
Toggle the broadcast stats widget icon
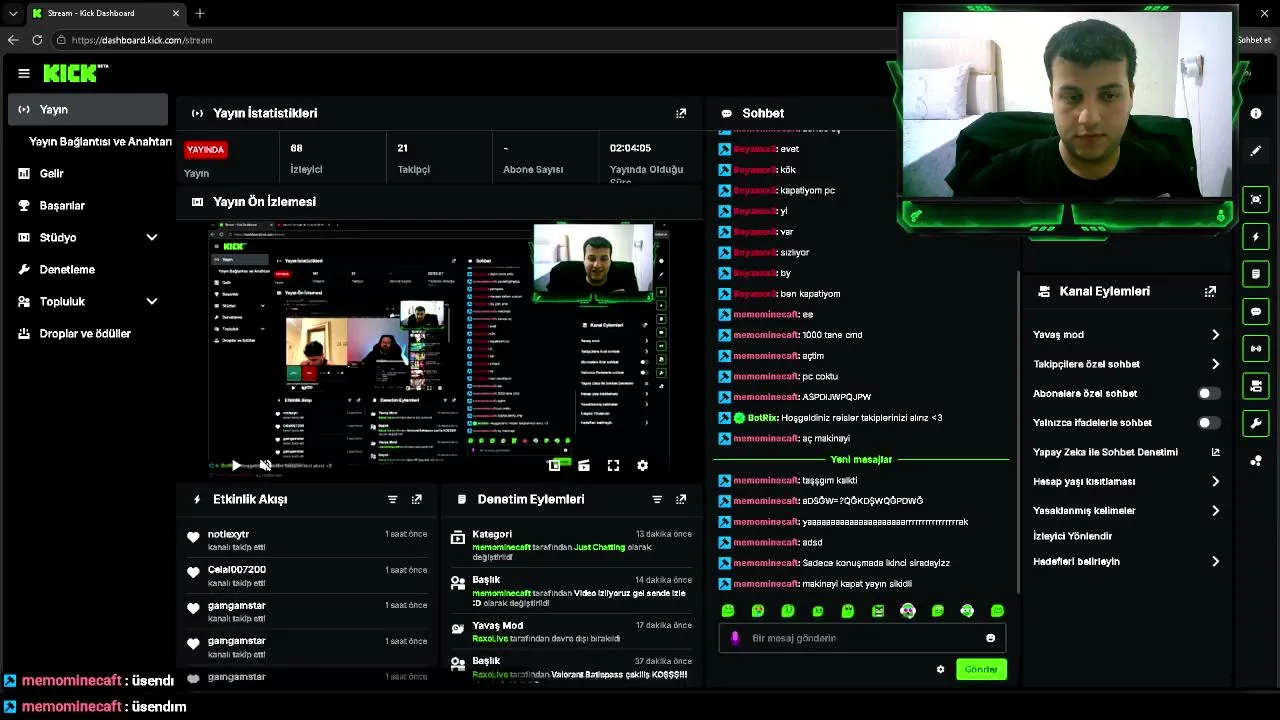[x=1256, y=348]
